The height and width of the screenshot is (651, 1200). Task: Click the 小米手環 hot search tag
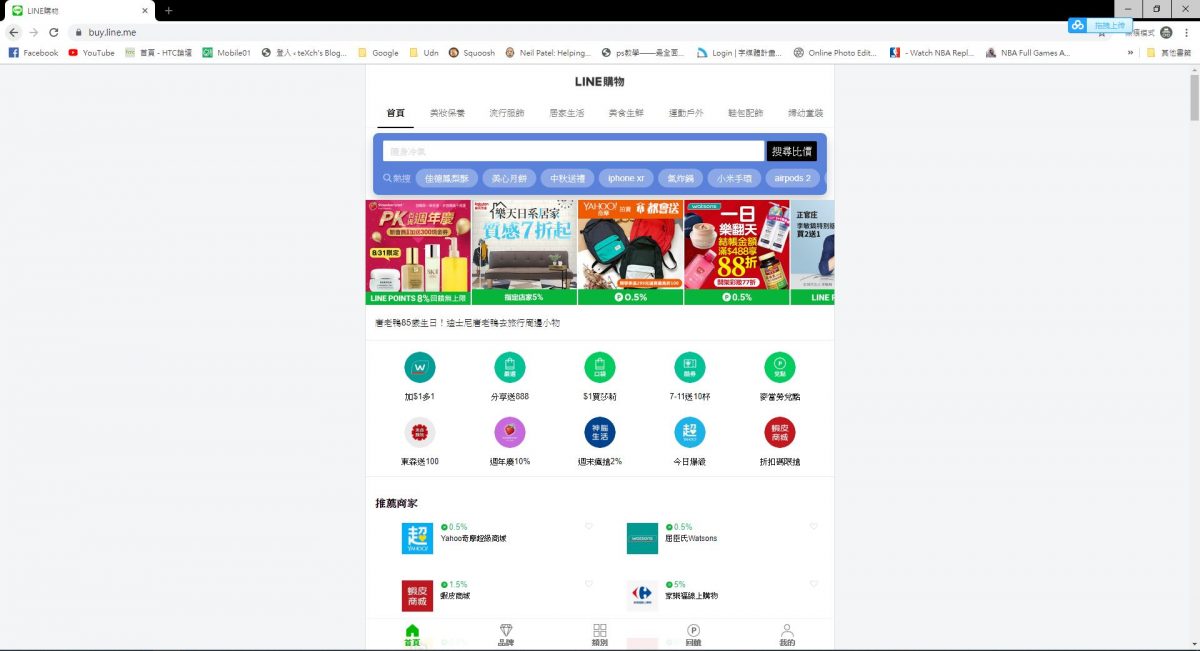[x=735, y=178]
